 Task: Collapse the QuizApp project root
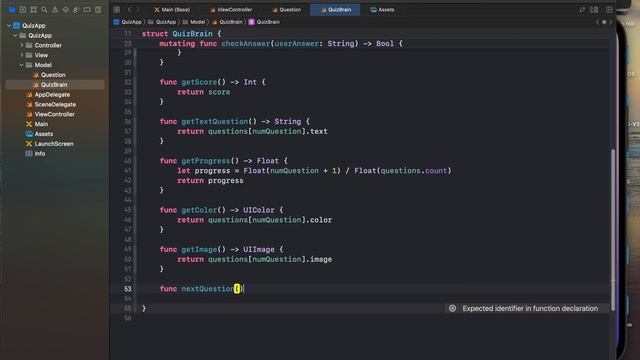9,25
